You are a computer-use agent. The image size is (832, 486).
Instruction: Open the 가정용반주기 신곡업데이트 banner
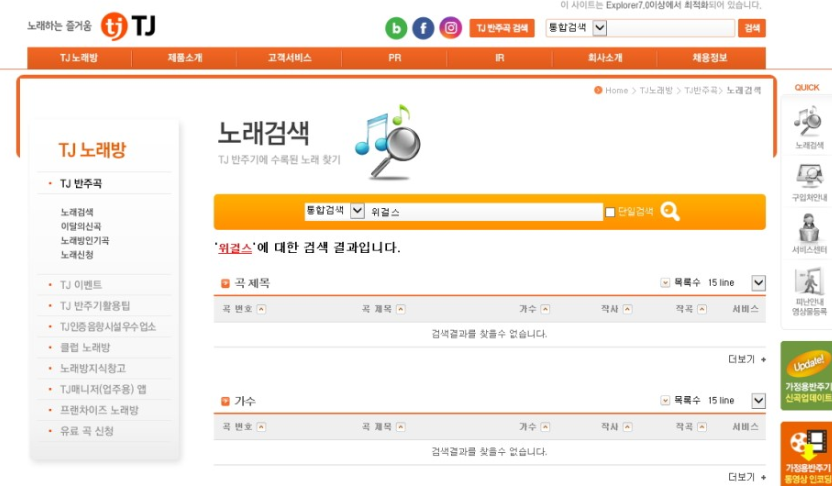[x=807, y=375]
